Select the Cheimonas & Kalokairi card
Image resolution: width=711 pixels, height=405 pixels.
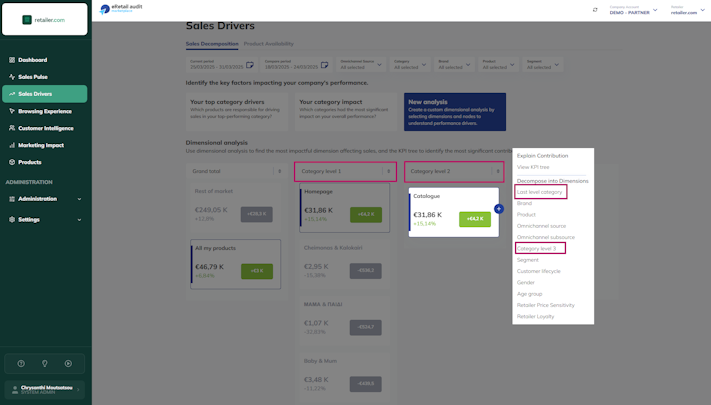point(345,262)
